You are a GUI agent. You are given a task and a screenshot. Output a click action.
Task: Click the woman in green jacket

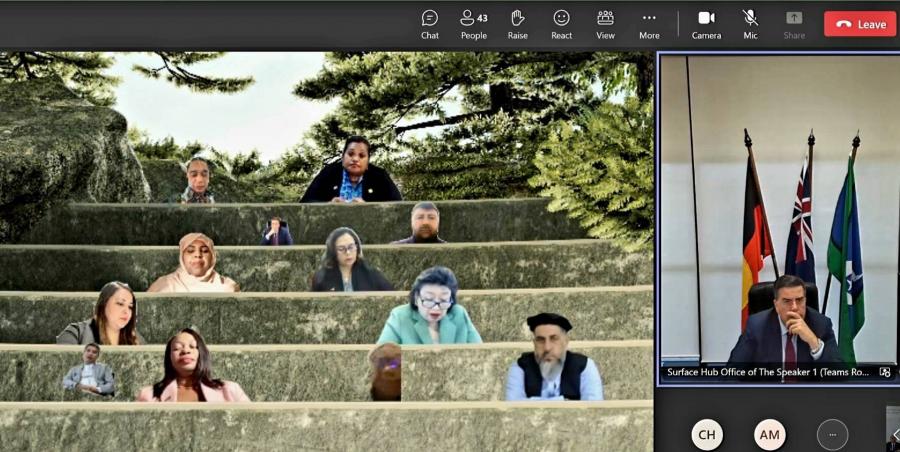430,310
